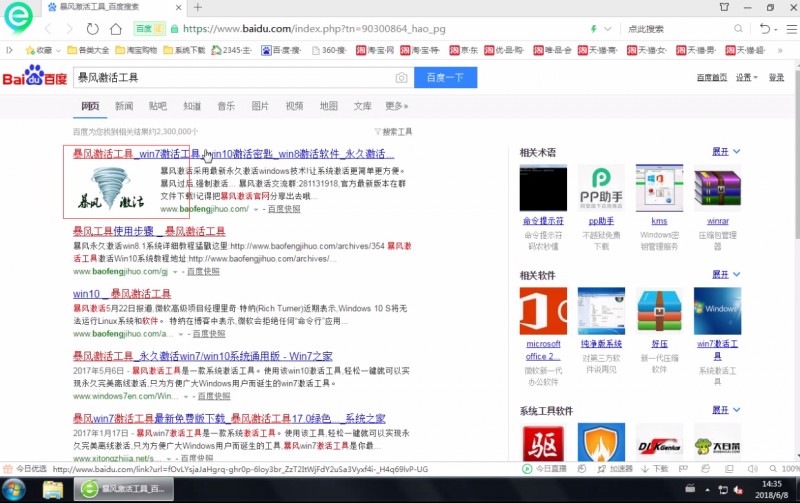Image resolution: width=800 pixels, height=503 pixels.
Task: Open 下载 downloads in status bar
Action: (655, 469)
